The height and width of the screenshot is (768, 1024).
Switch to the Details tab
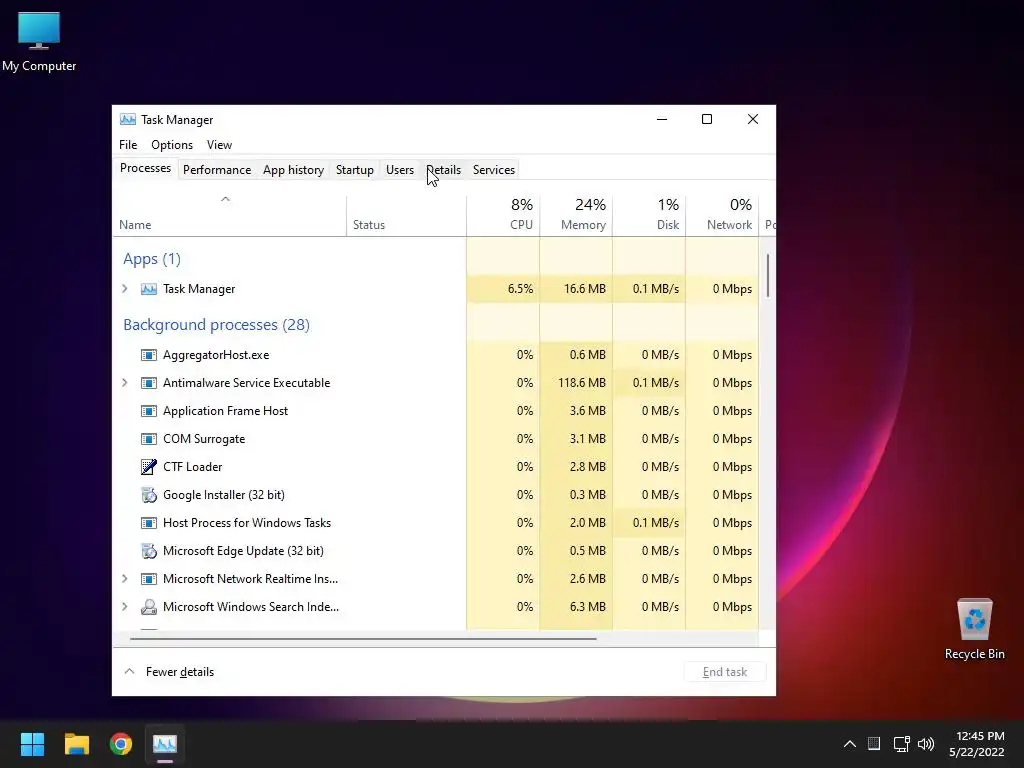443,170
